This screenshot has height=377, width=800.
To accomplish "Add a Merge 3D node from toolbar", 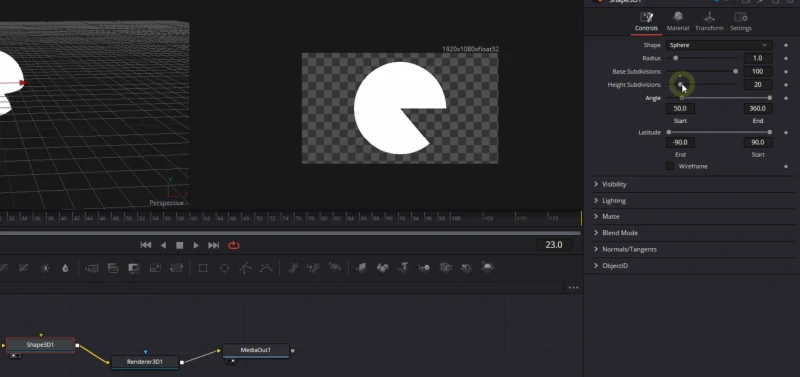I will (424, 267).
